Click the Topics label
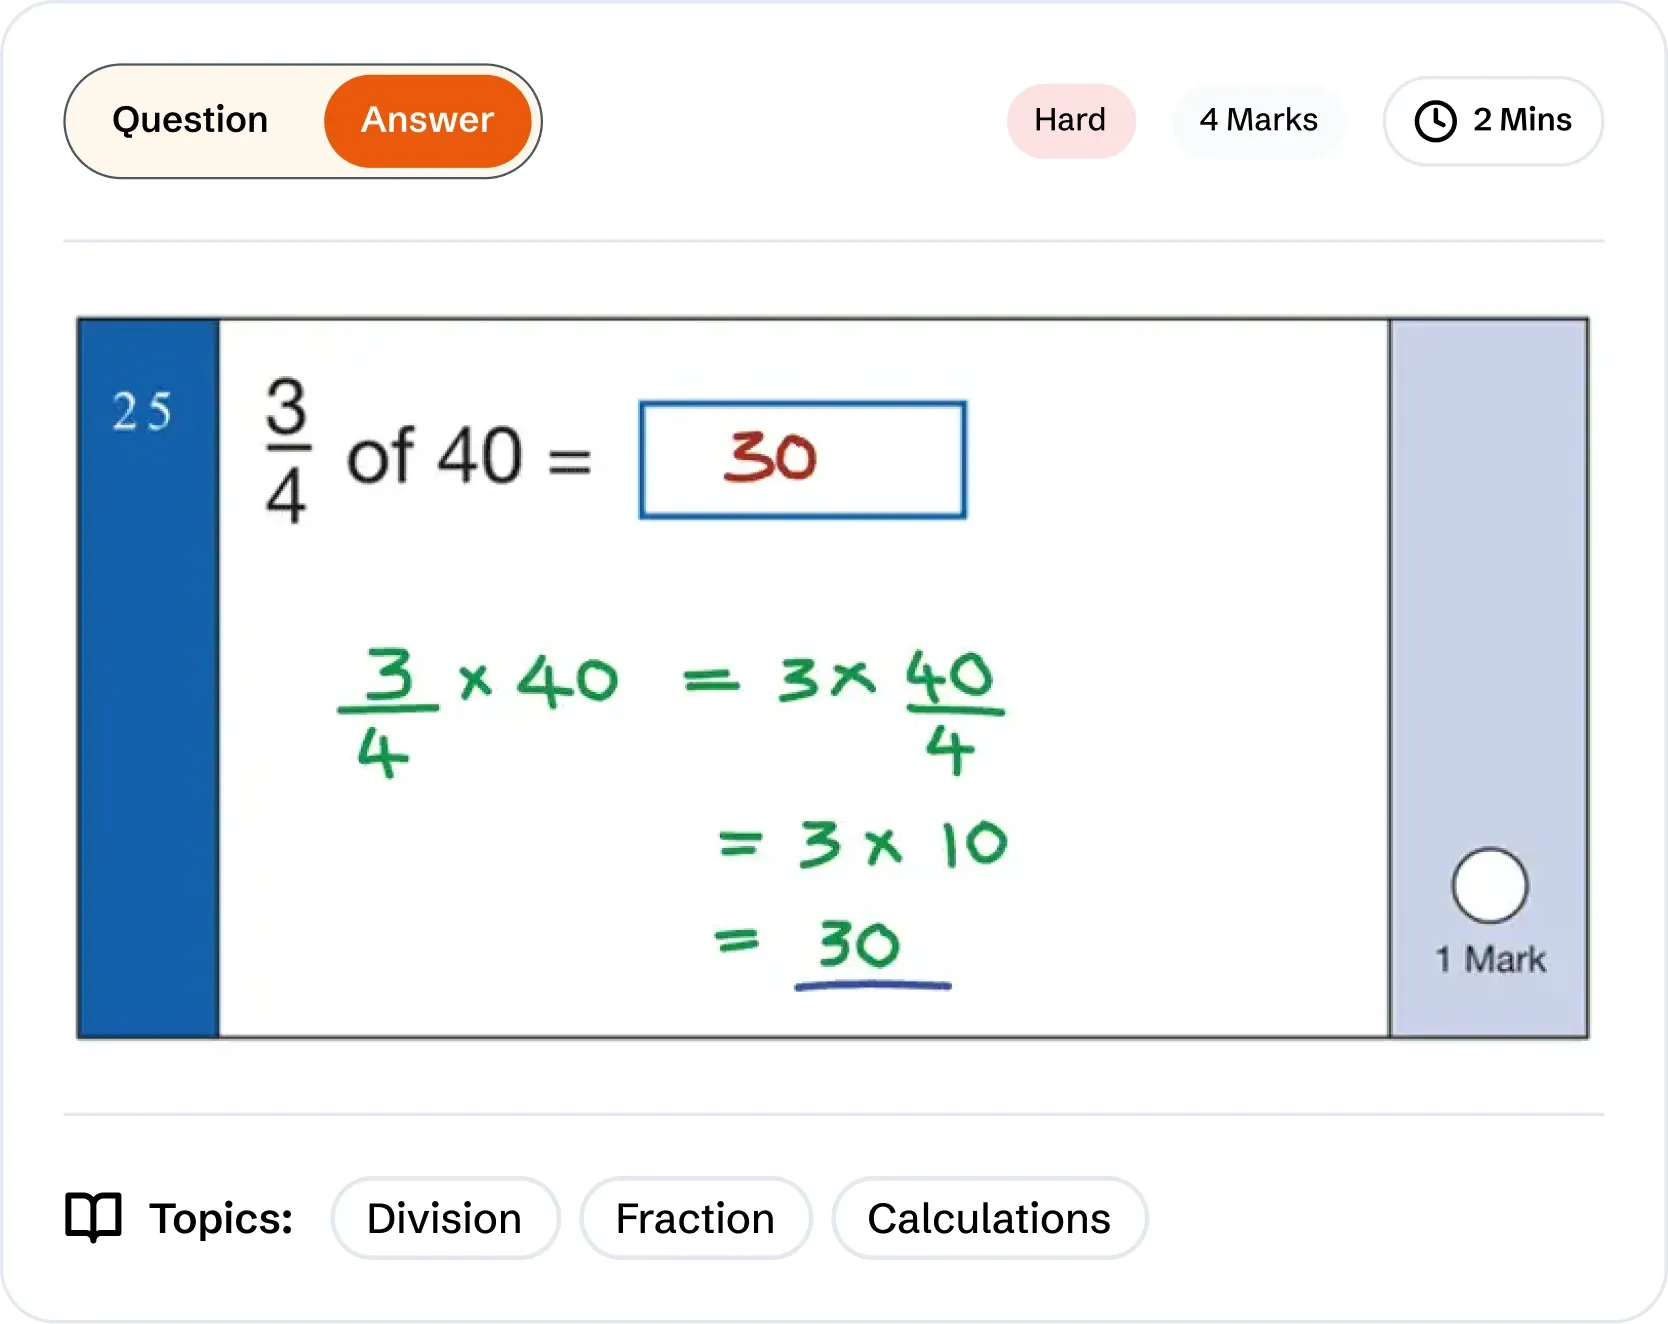 (220, 1218)
